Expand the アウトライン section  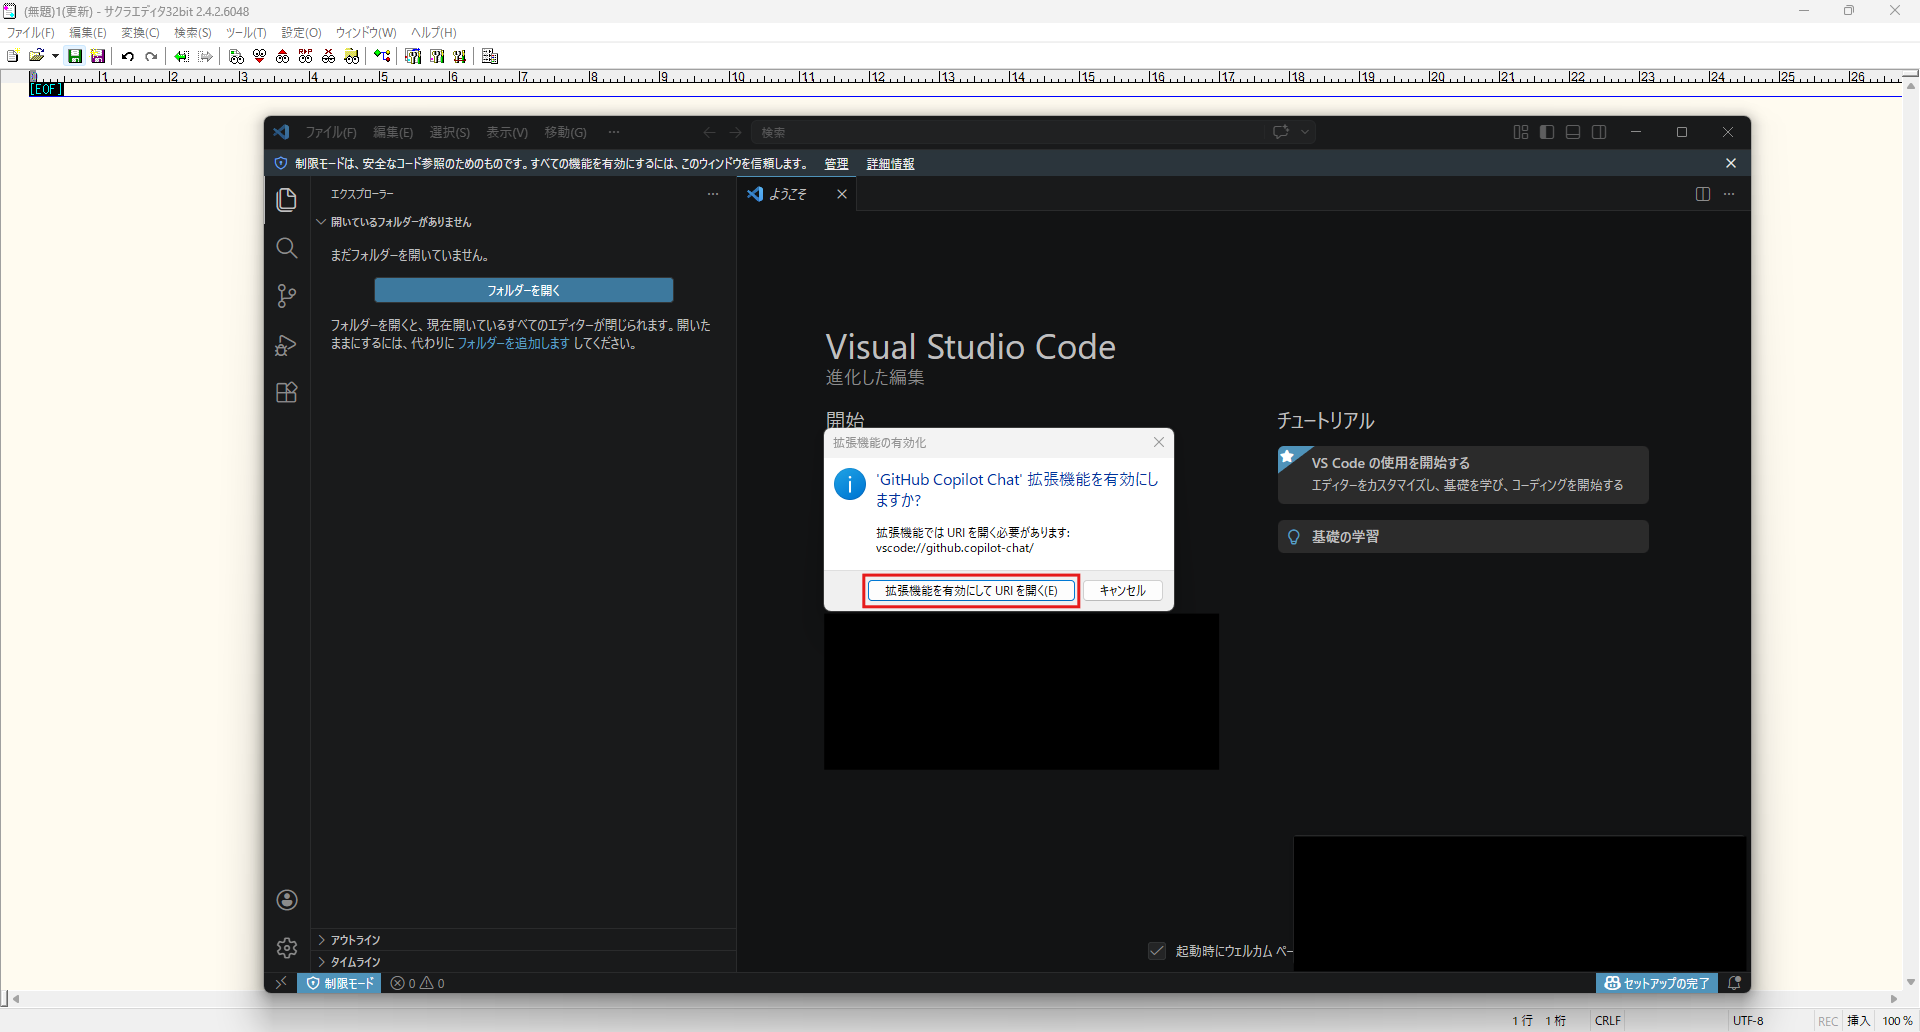pyautogui.click(x=355, y=940)
